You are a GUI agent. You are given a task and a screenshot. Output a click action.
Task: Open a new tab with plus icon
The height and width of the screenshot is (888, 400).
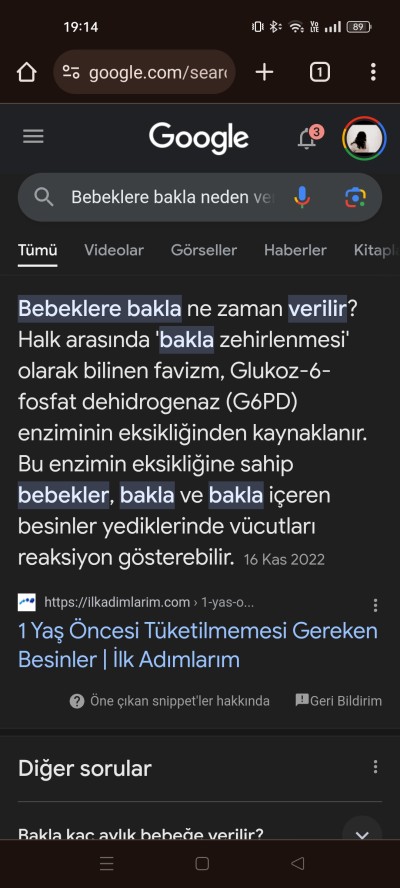tap(264, 72)
